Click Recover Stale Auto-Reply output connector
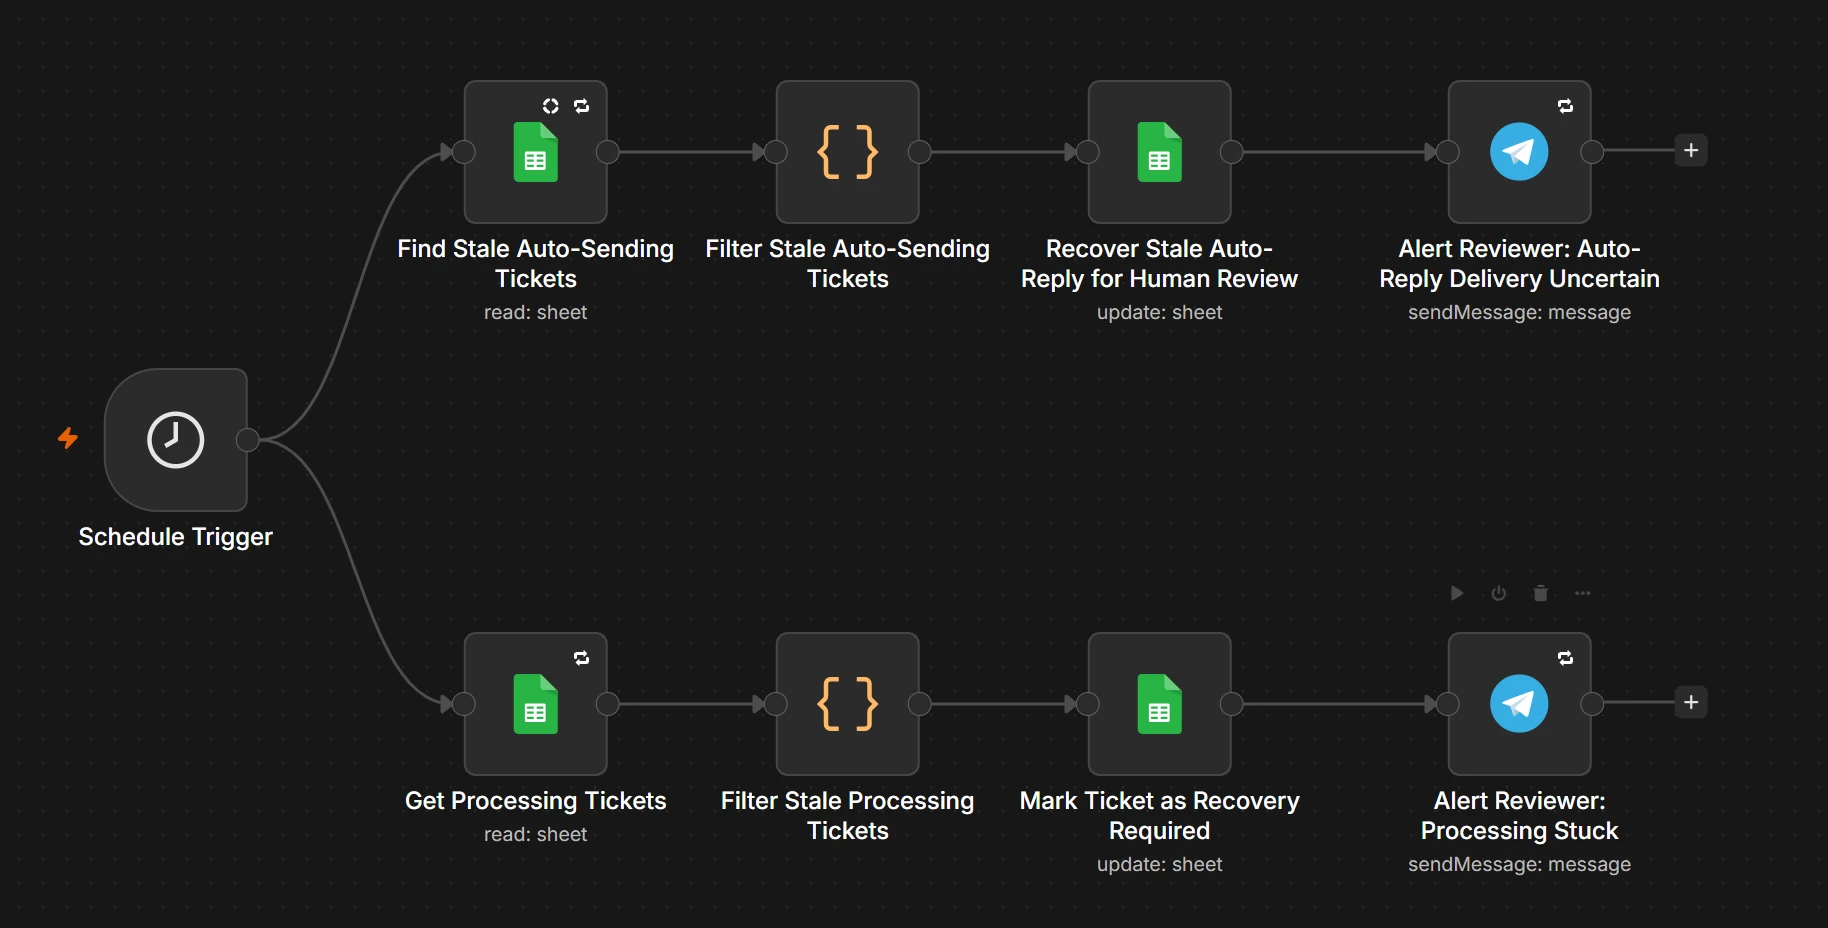The height and width of the screenshot is (928, 1828). point(1232,152)
